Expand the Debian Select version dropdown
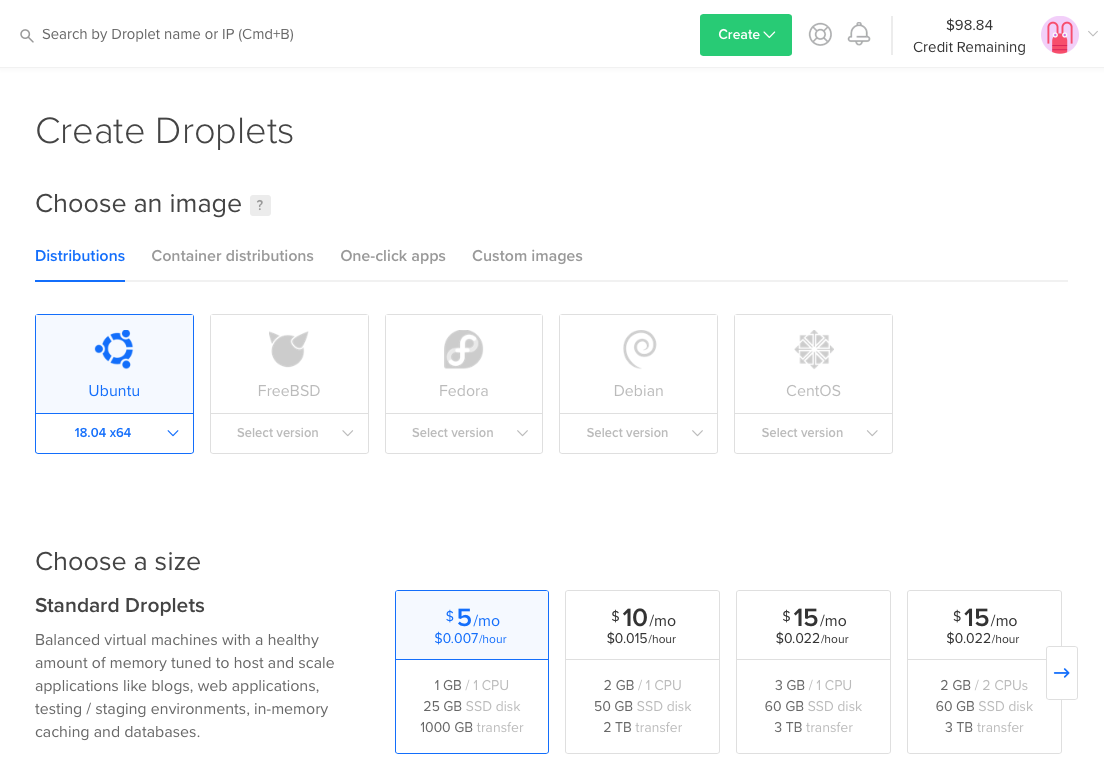The image size is (1104, 771). (x=638, y=433)
